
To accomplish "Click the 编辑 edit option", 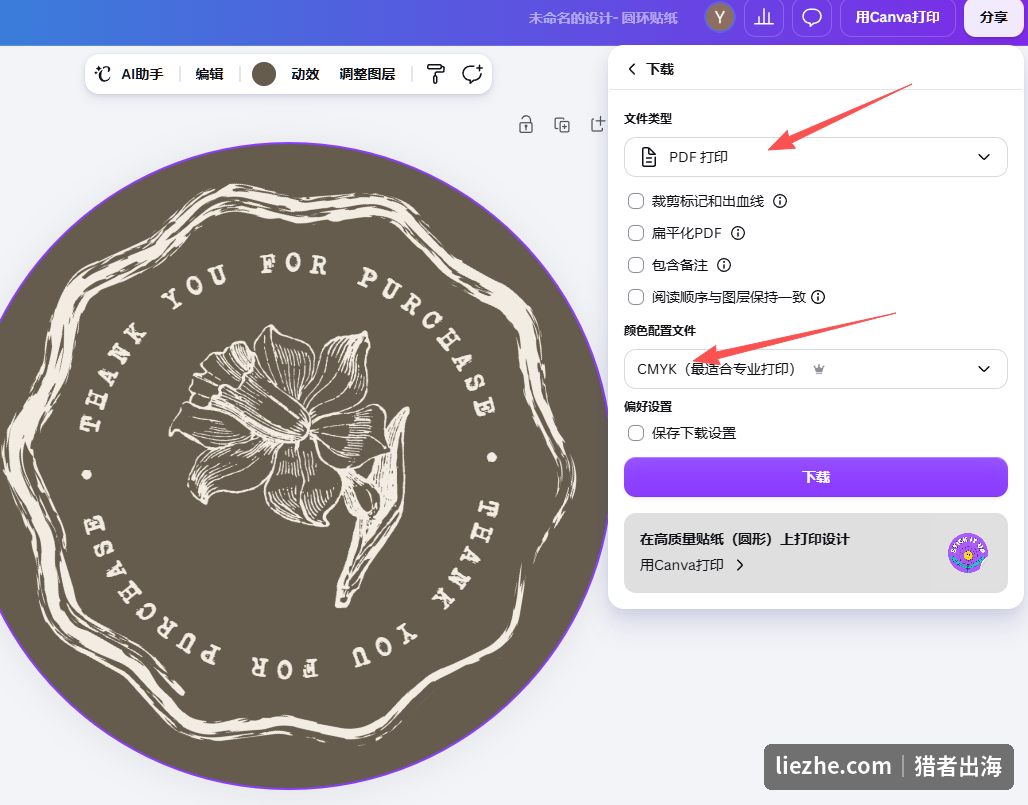I will click(x=209, y=74).
